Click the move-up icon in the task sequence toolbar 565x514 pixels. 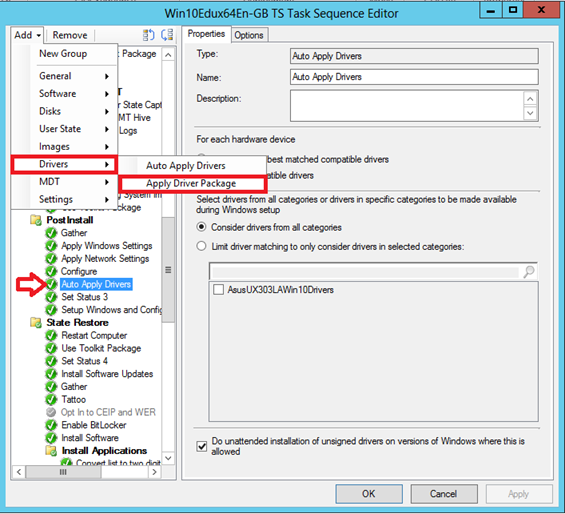coord(148,35)
